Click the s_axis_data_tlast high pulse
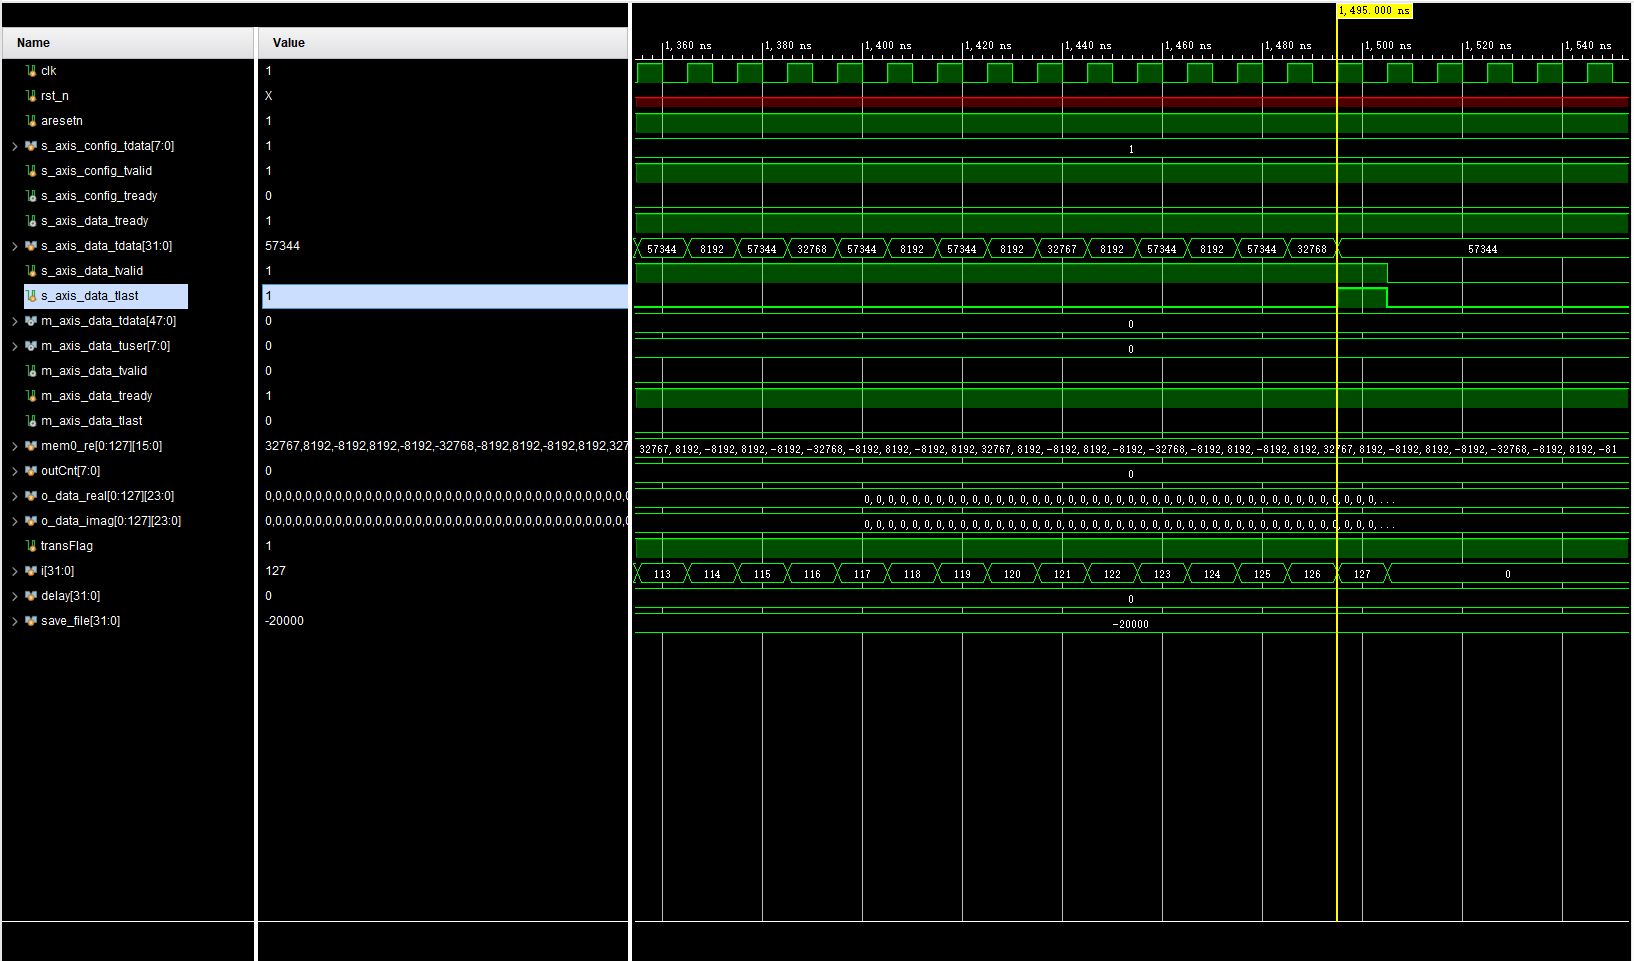 click(x=1362, y=297)
